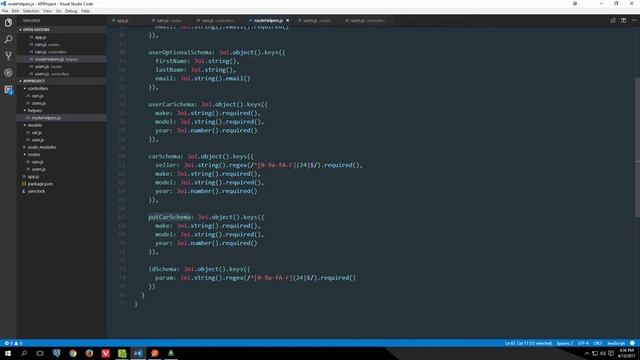This screenshot has height=360, width=640.
Task: Open the Explorer view in activity bar
Action: [x=8, y=22]
